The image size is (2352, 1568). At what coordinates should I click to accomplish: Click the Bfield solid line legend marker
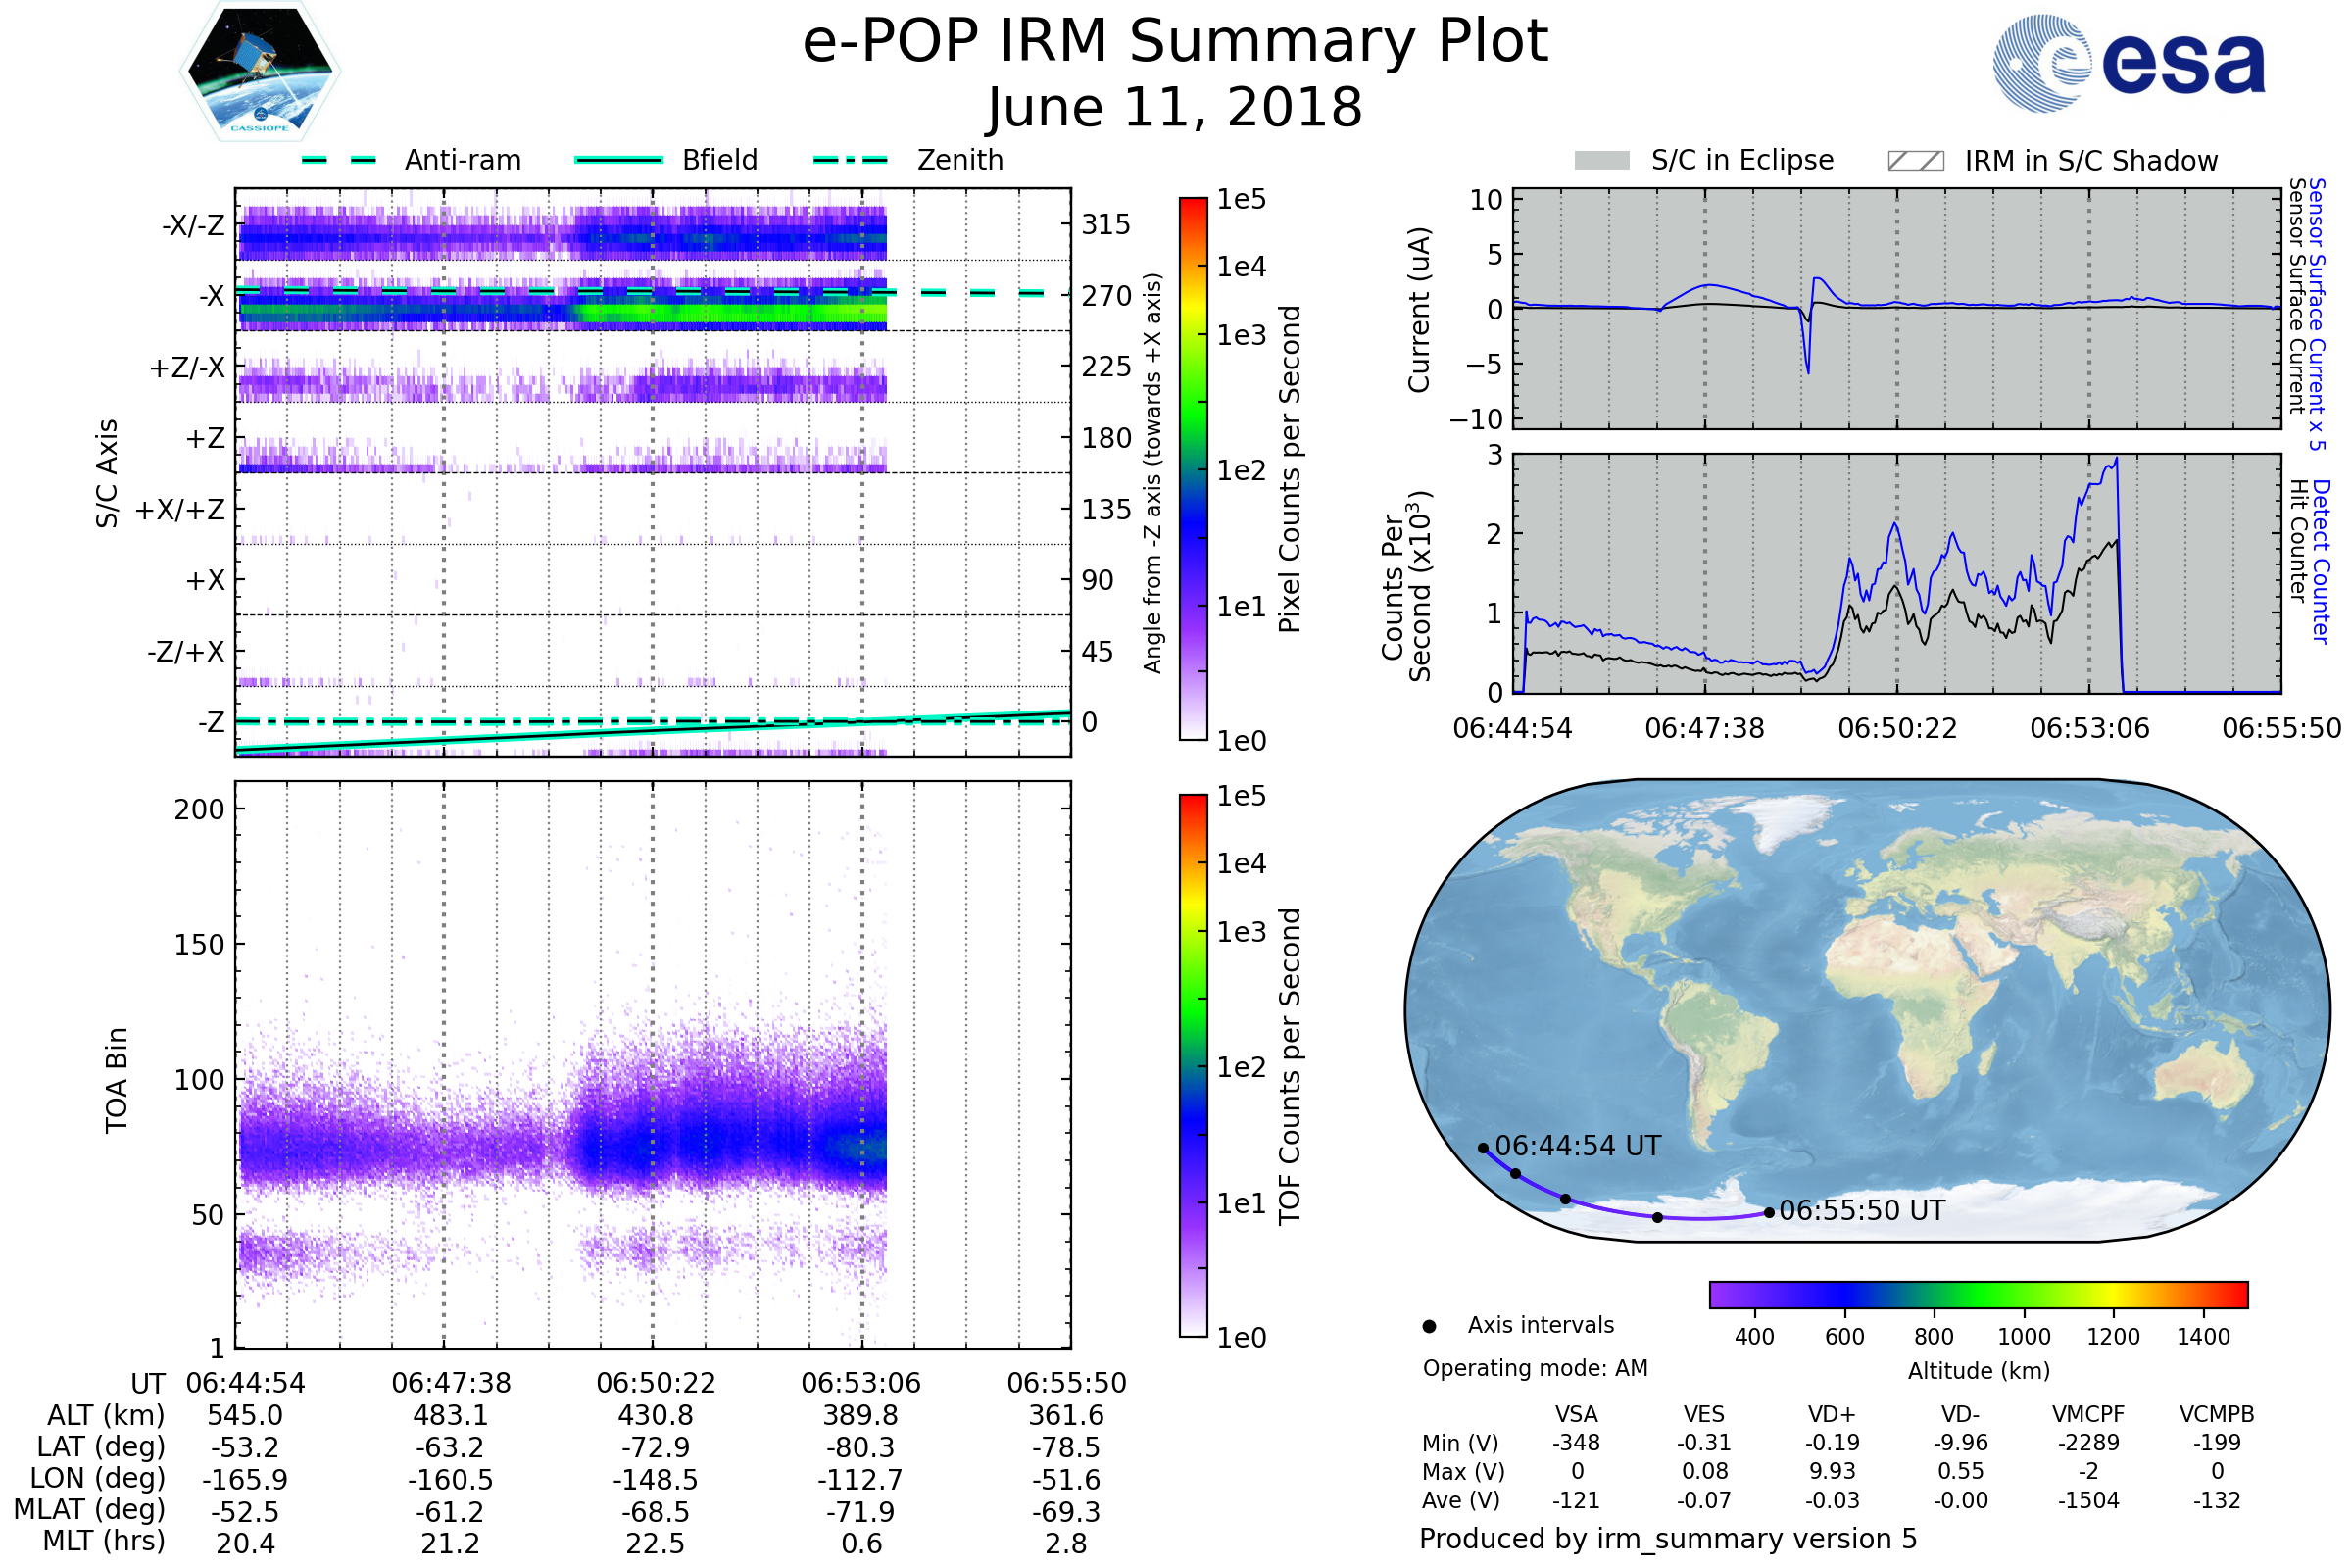pos(618,160)
